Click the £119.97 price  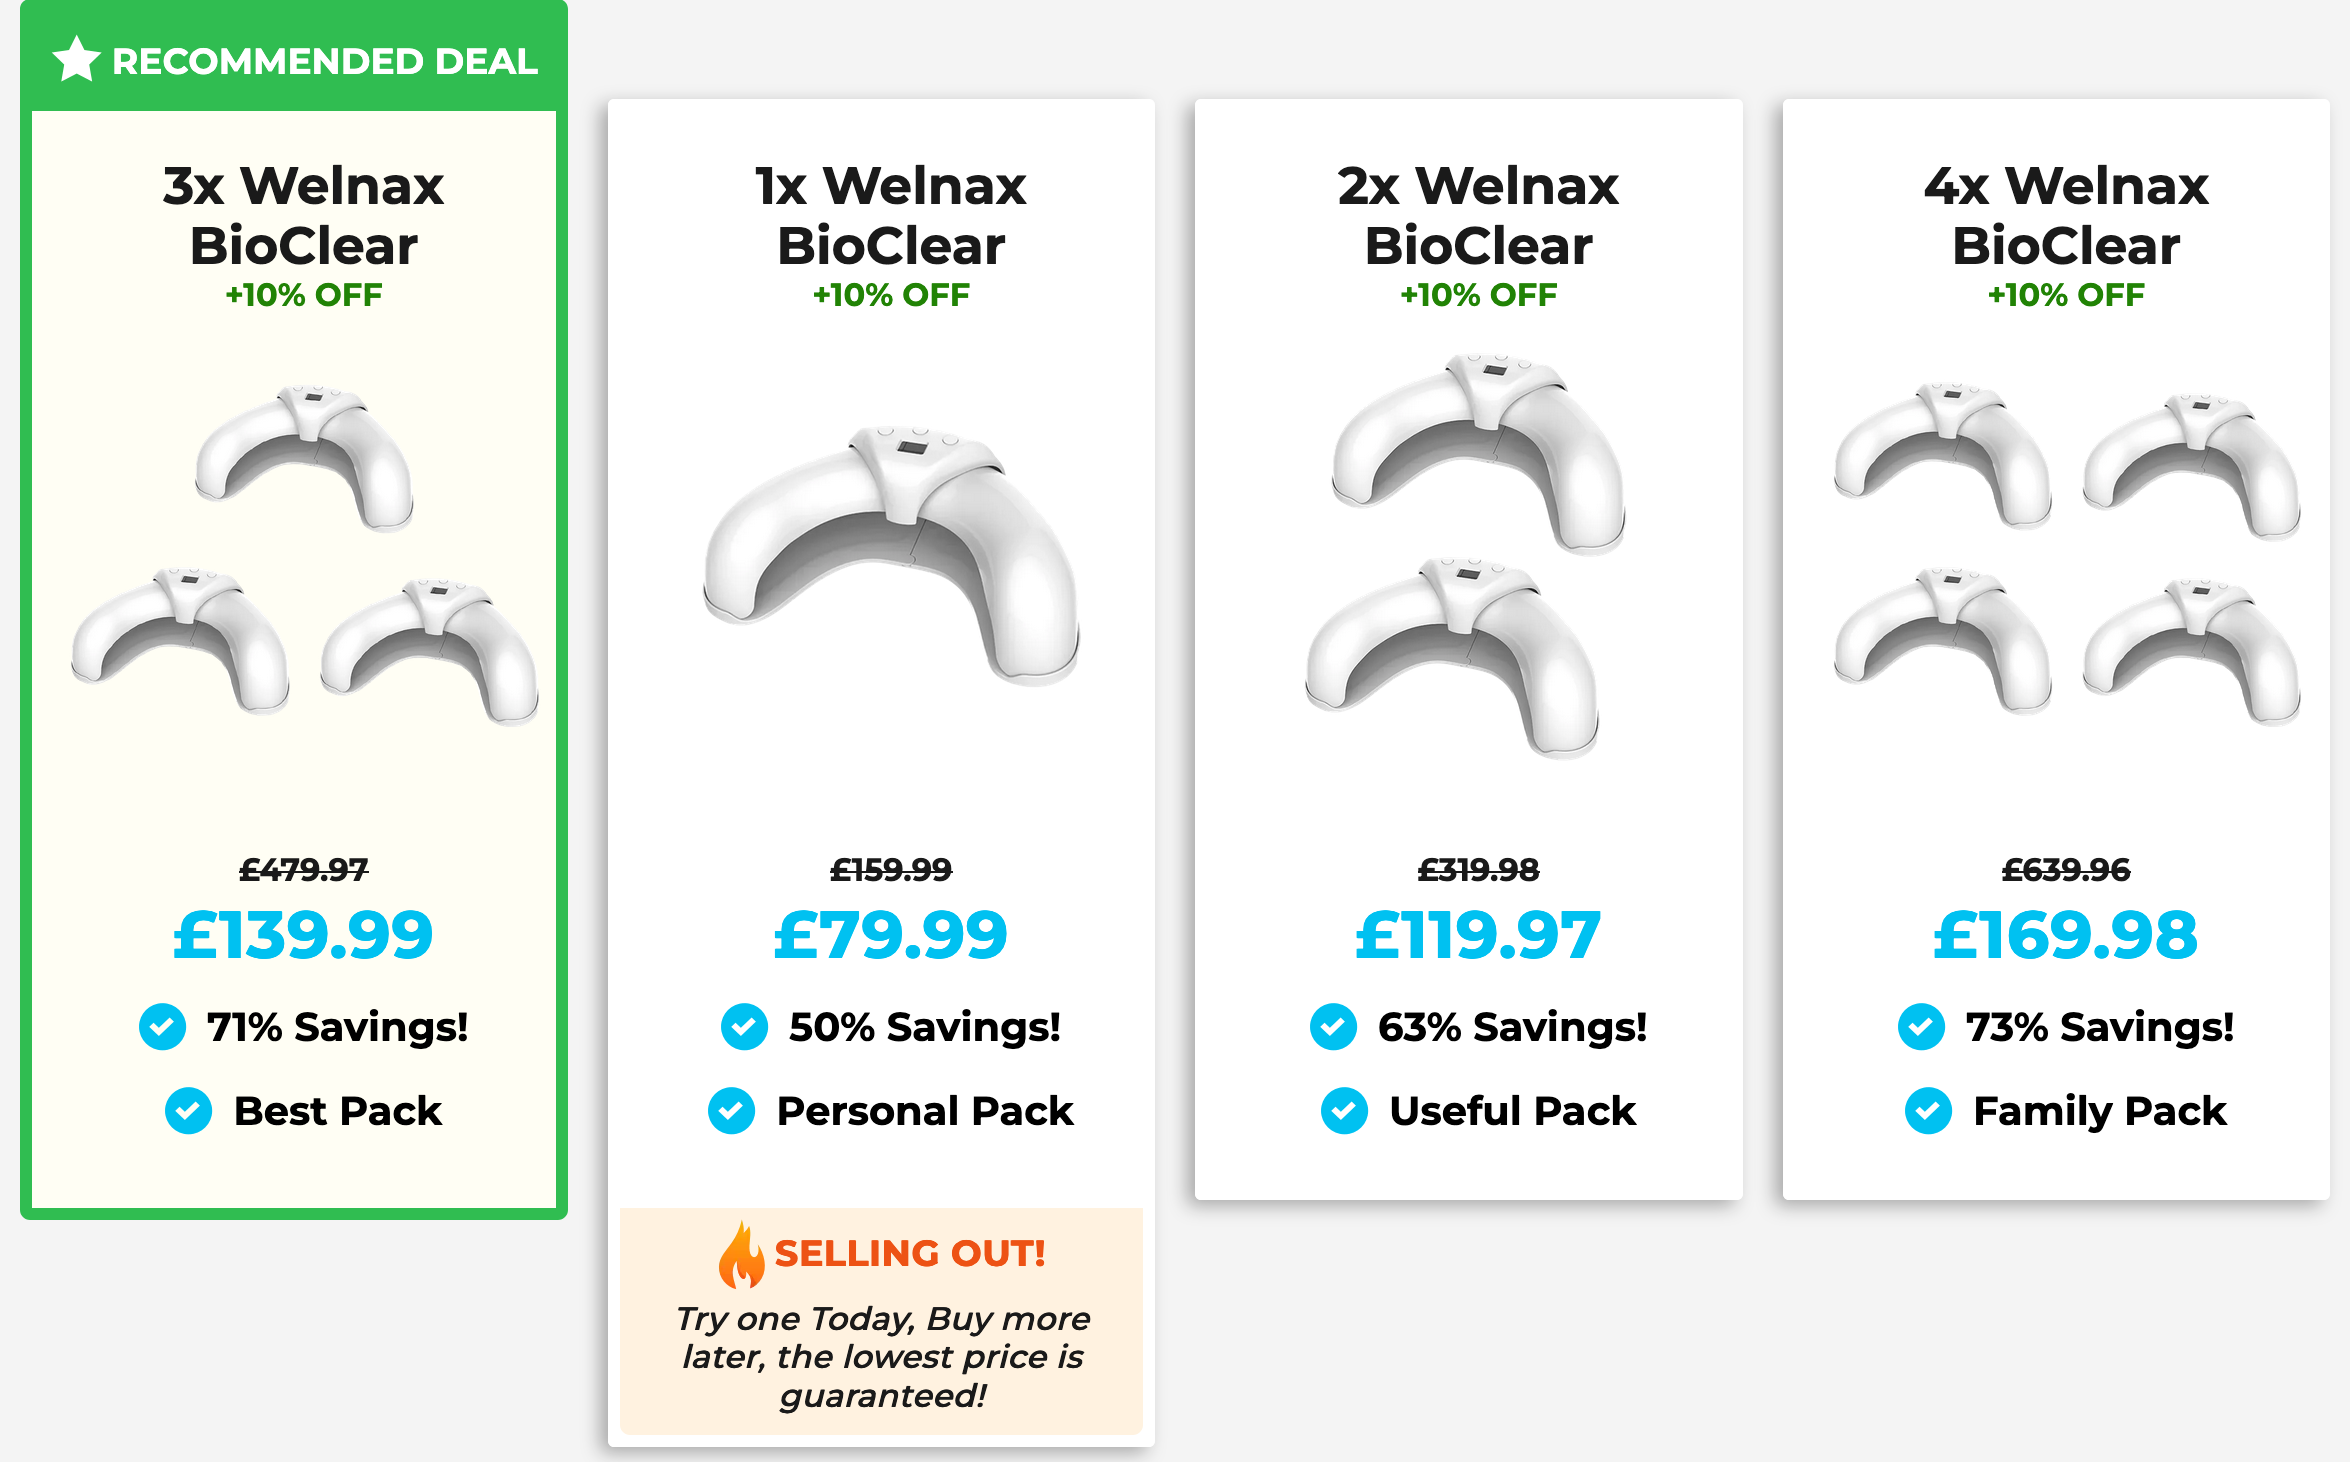tap(1478, 936)
